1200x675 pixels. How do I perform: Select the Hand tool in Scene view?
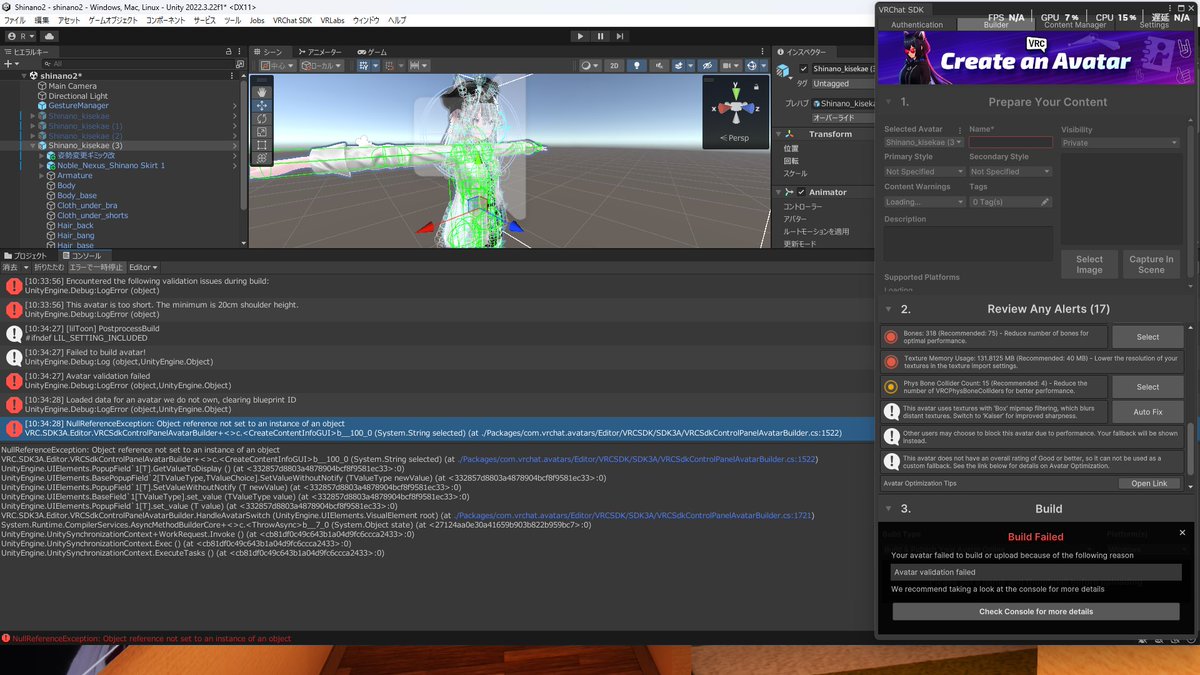[262, 92]
